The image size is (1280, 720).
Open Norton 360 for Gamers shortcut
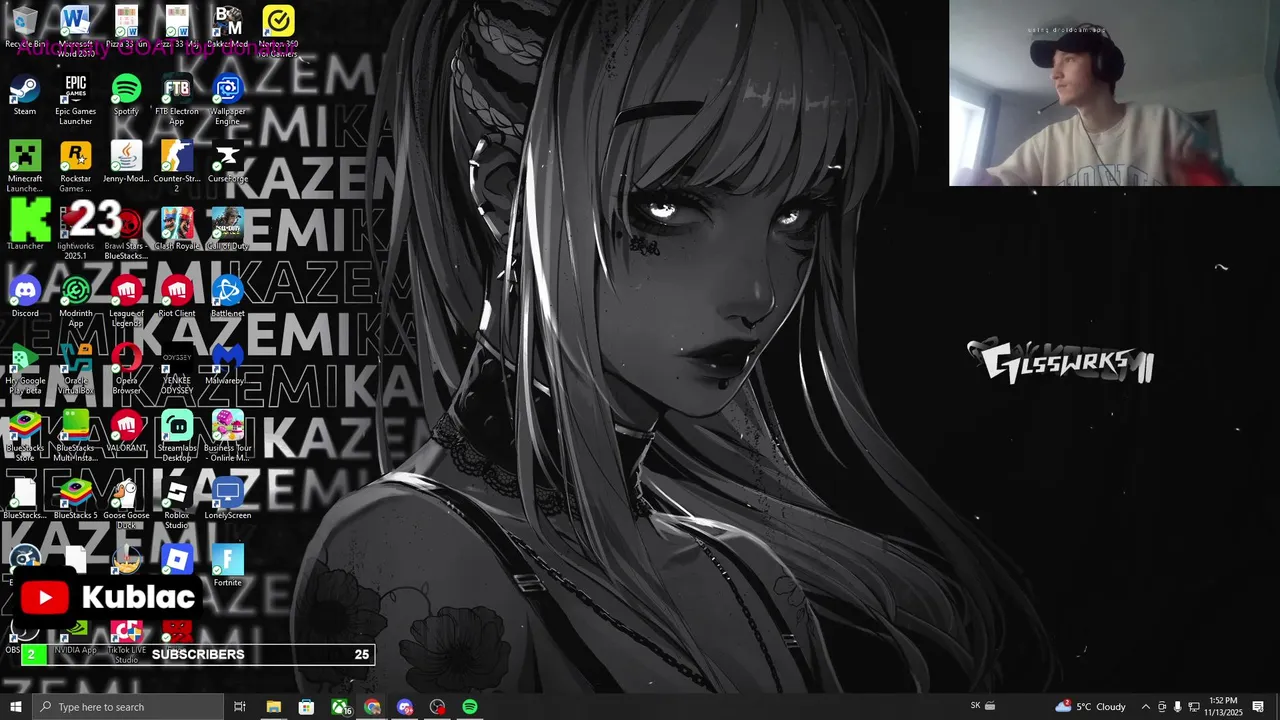[x=278, y=30]
